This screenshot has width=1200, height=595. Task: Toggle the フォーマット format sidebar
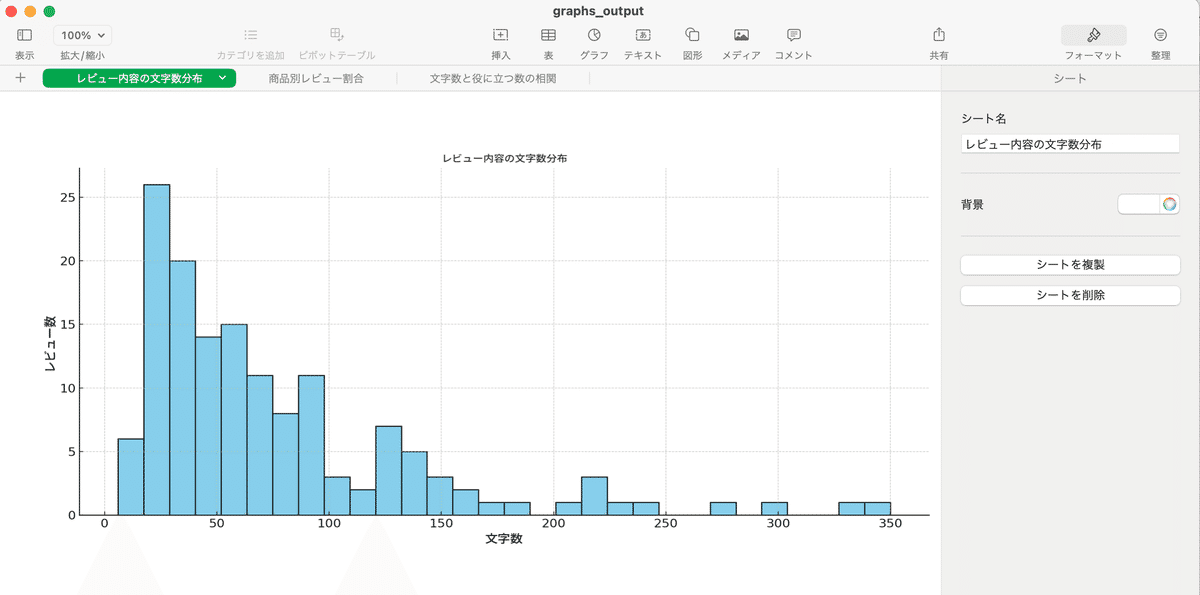1093,35
